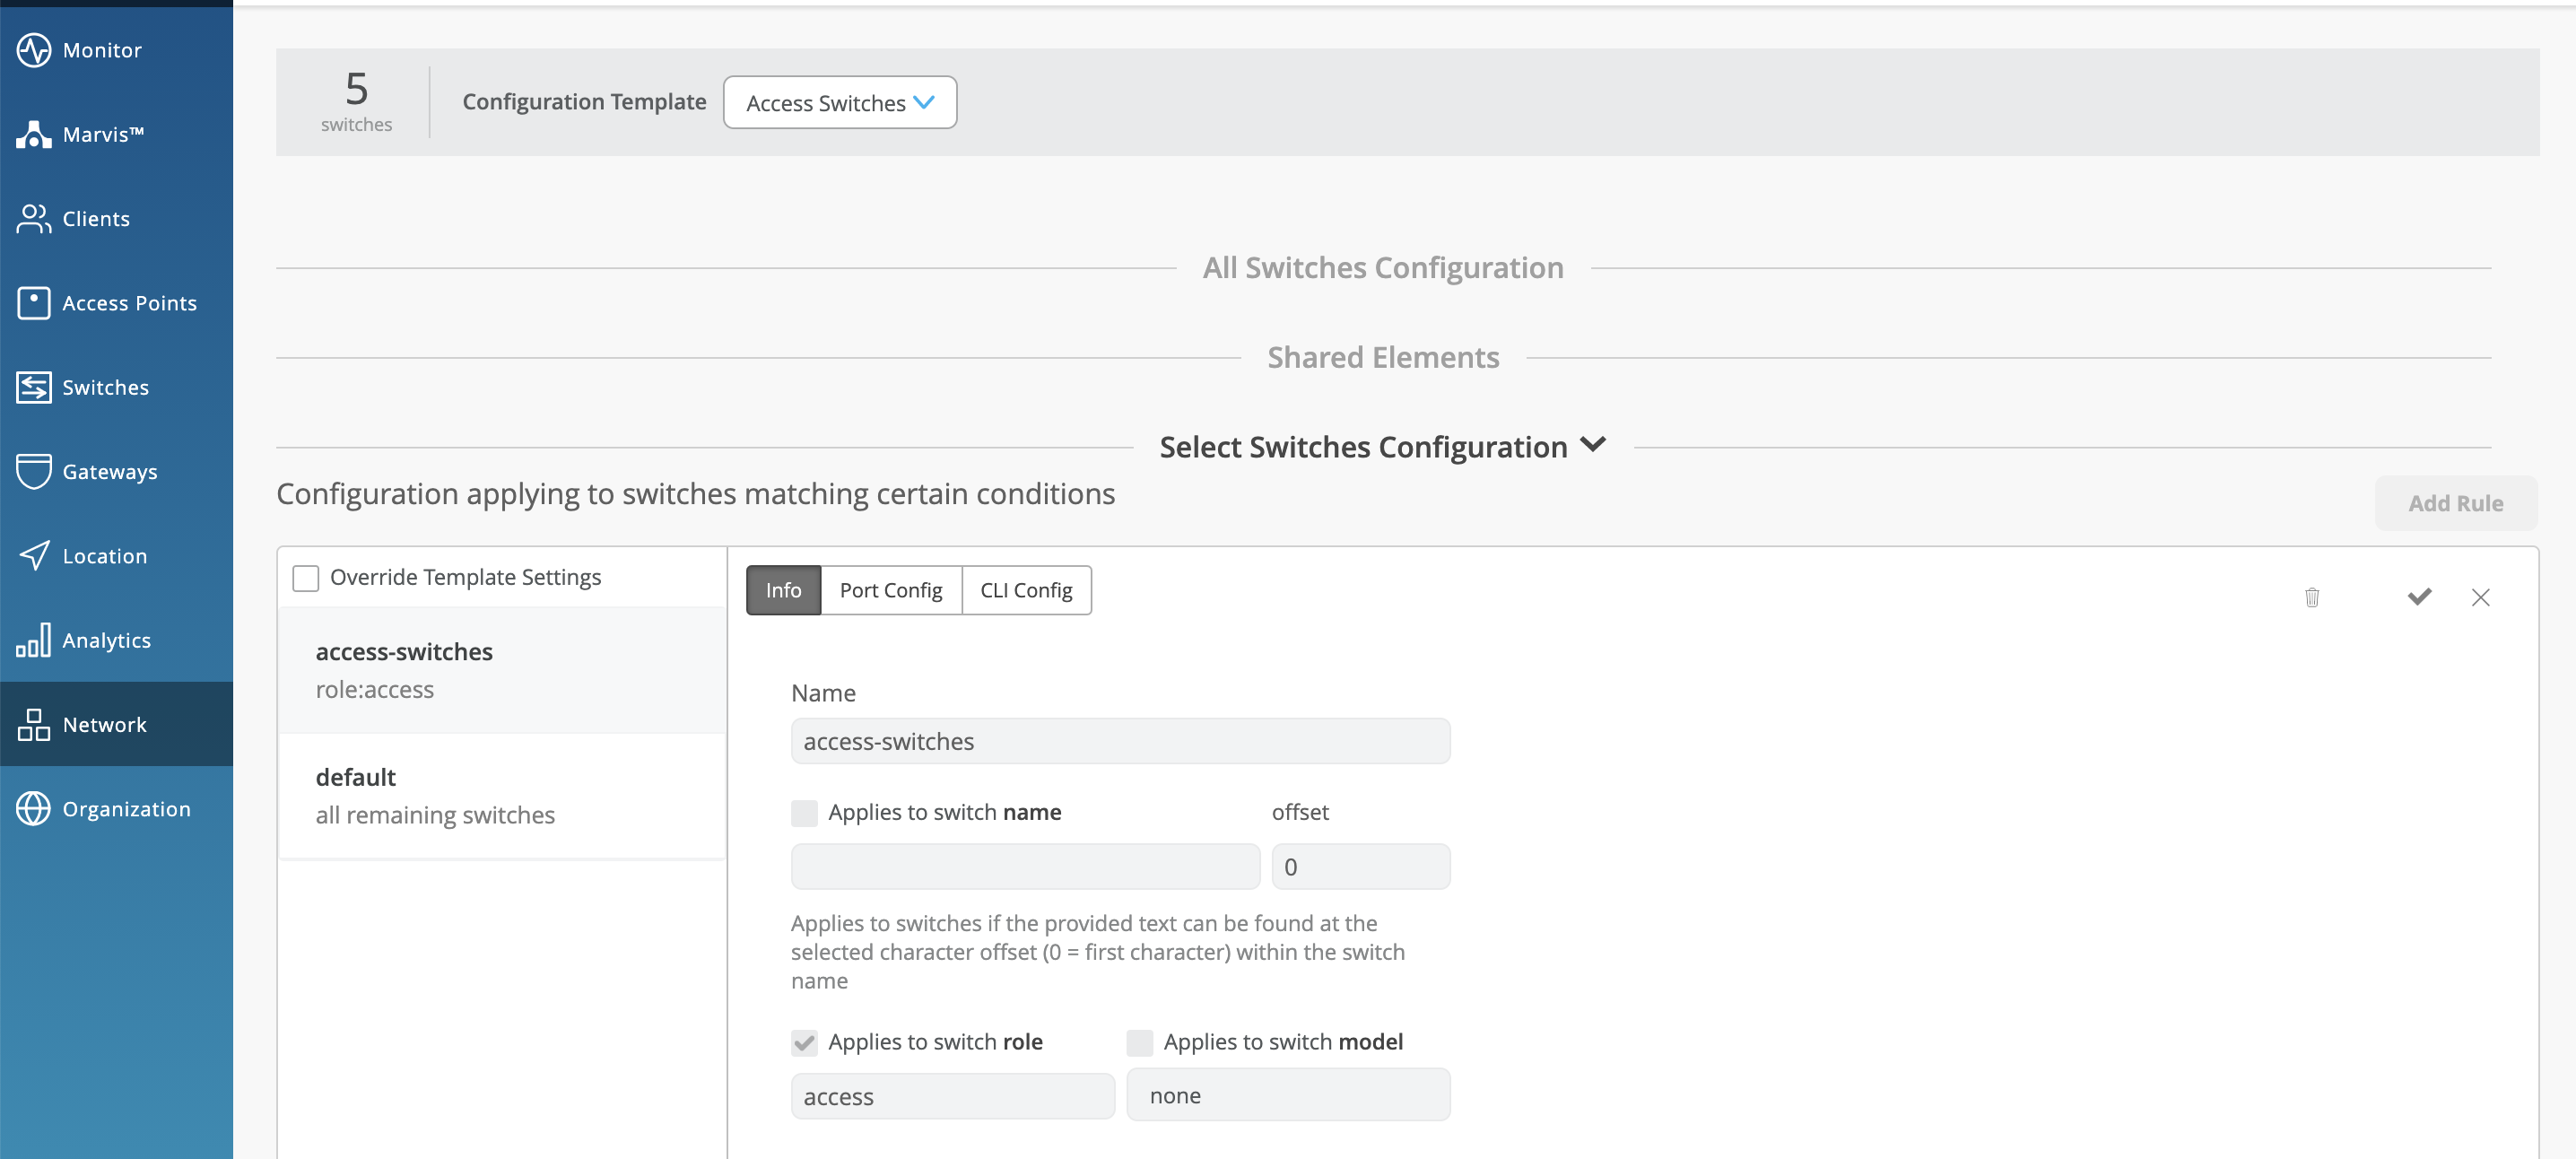2576x1159 pixels.
Task: Delete the rule with the trash icon
Action: pyautogui.click(x=2312, y=597)
